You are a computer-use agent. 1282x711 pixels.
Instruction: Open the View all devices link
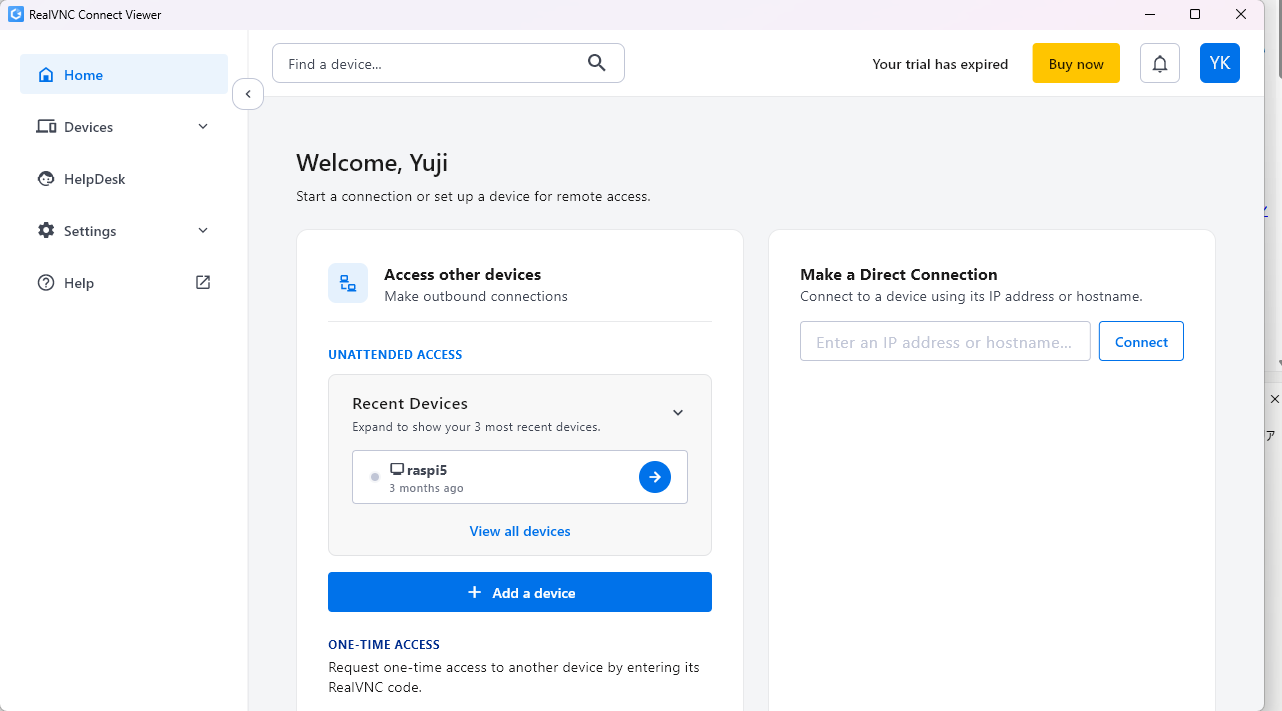520,531
